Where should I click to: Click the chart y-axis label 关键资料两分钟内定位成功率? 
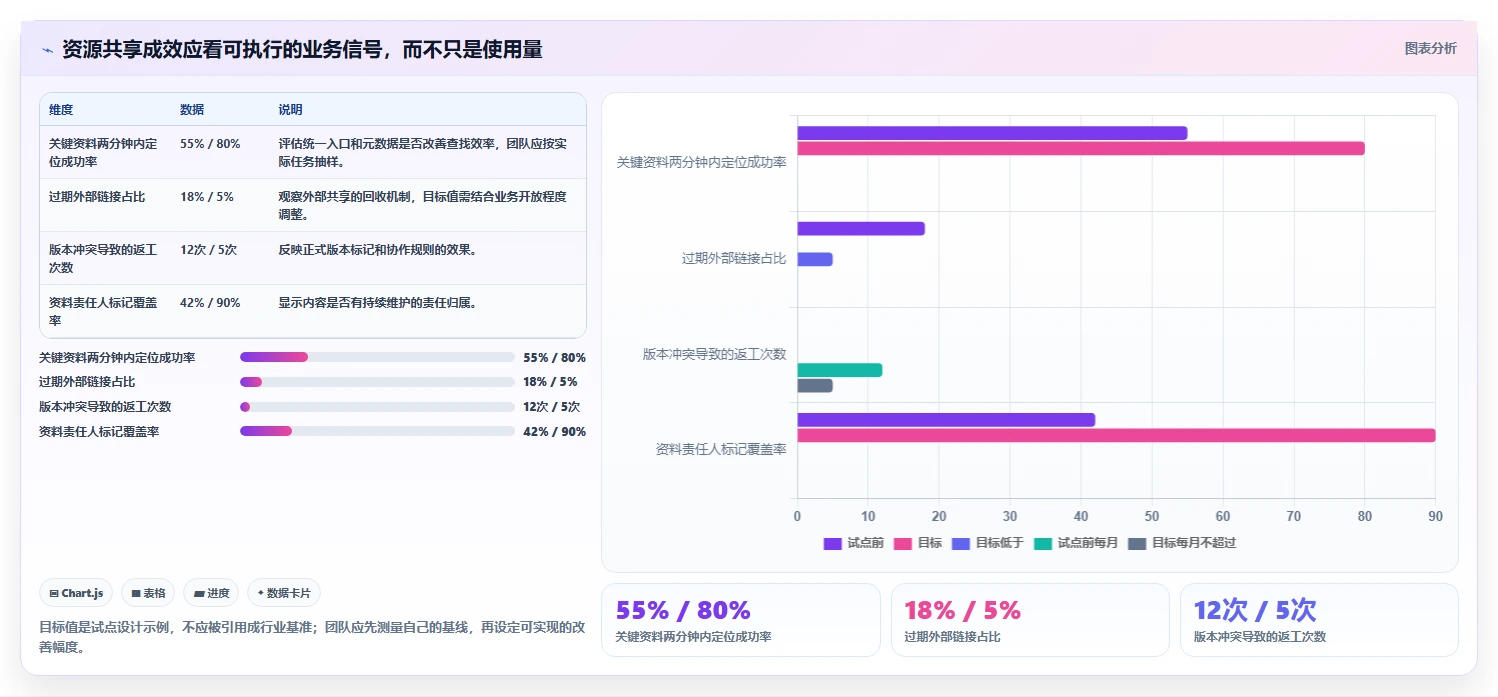click(701, 162)
